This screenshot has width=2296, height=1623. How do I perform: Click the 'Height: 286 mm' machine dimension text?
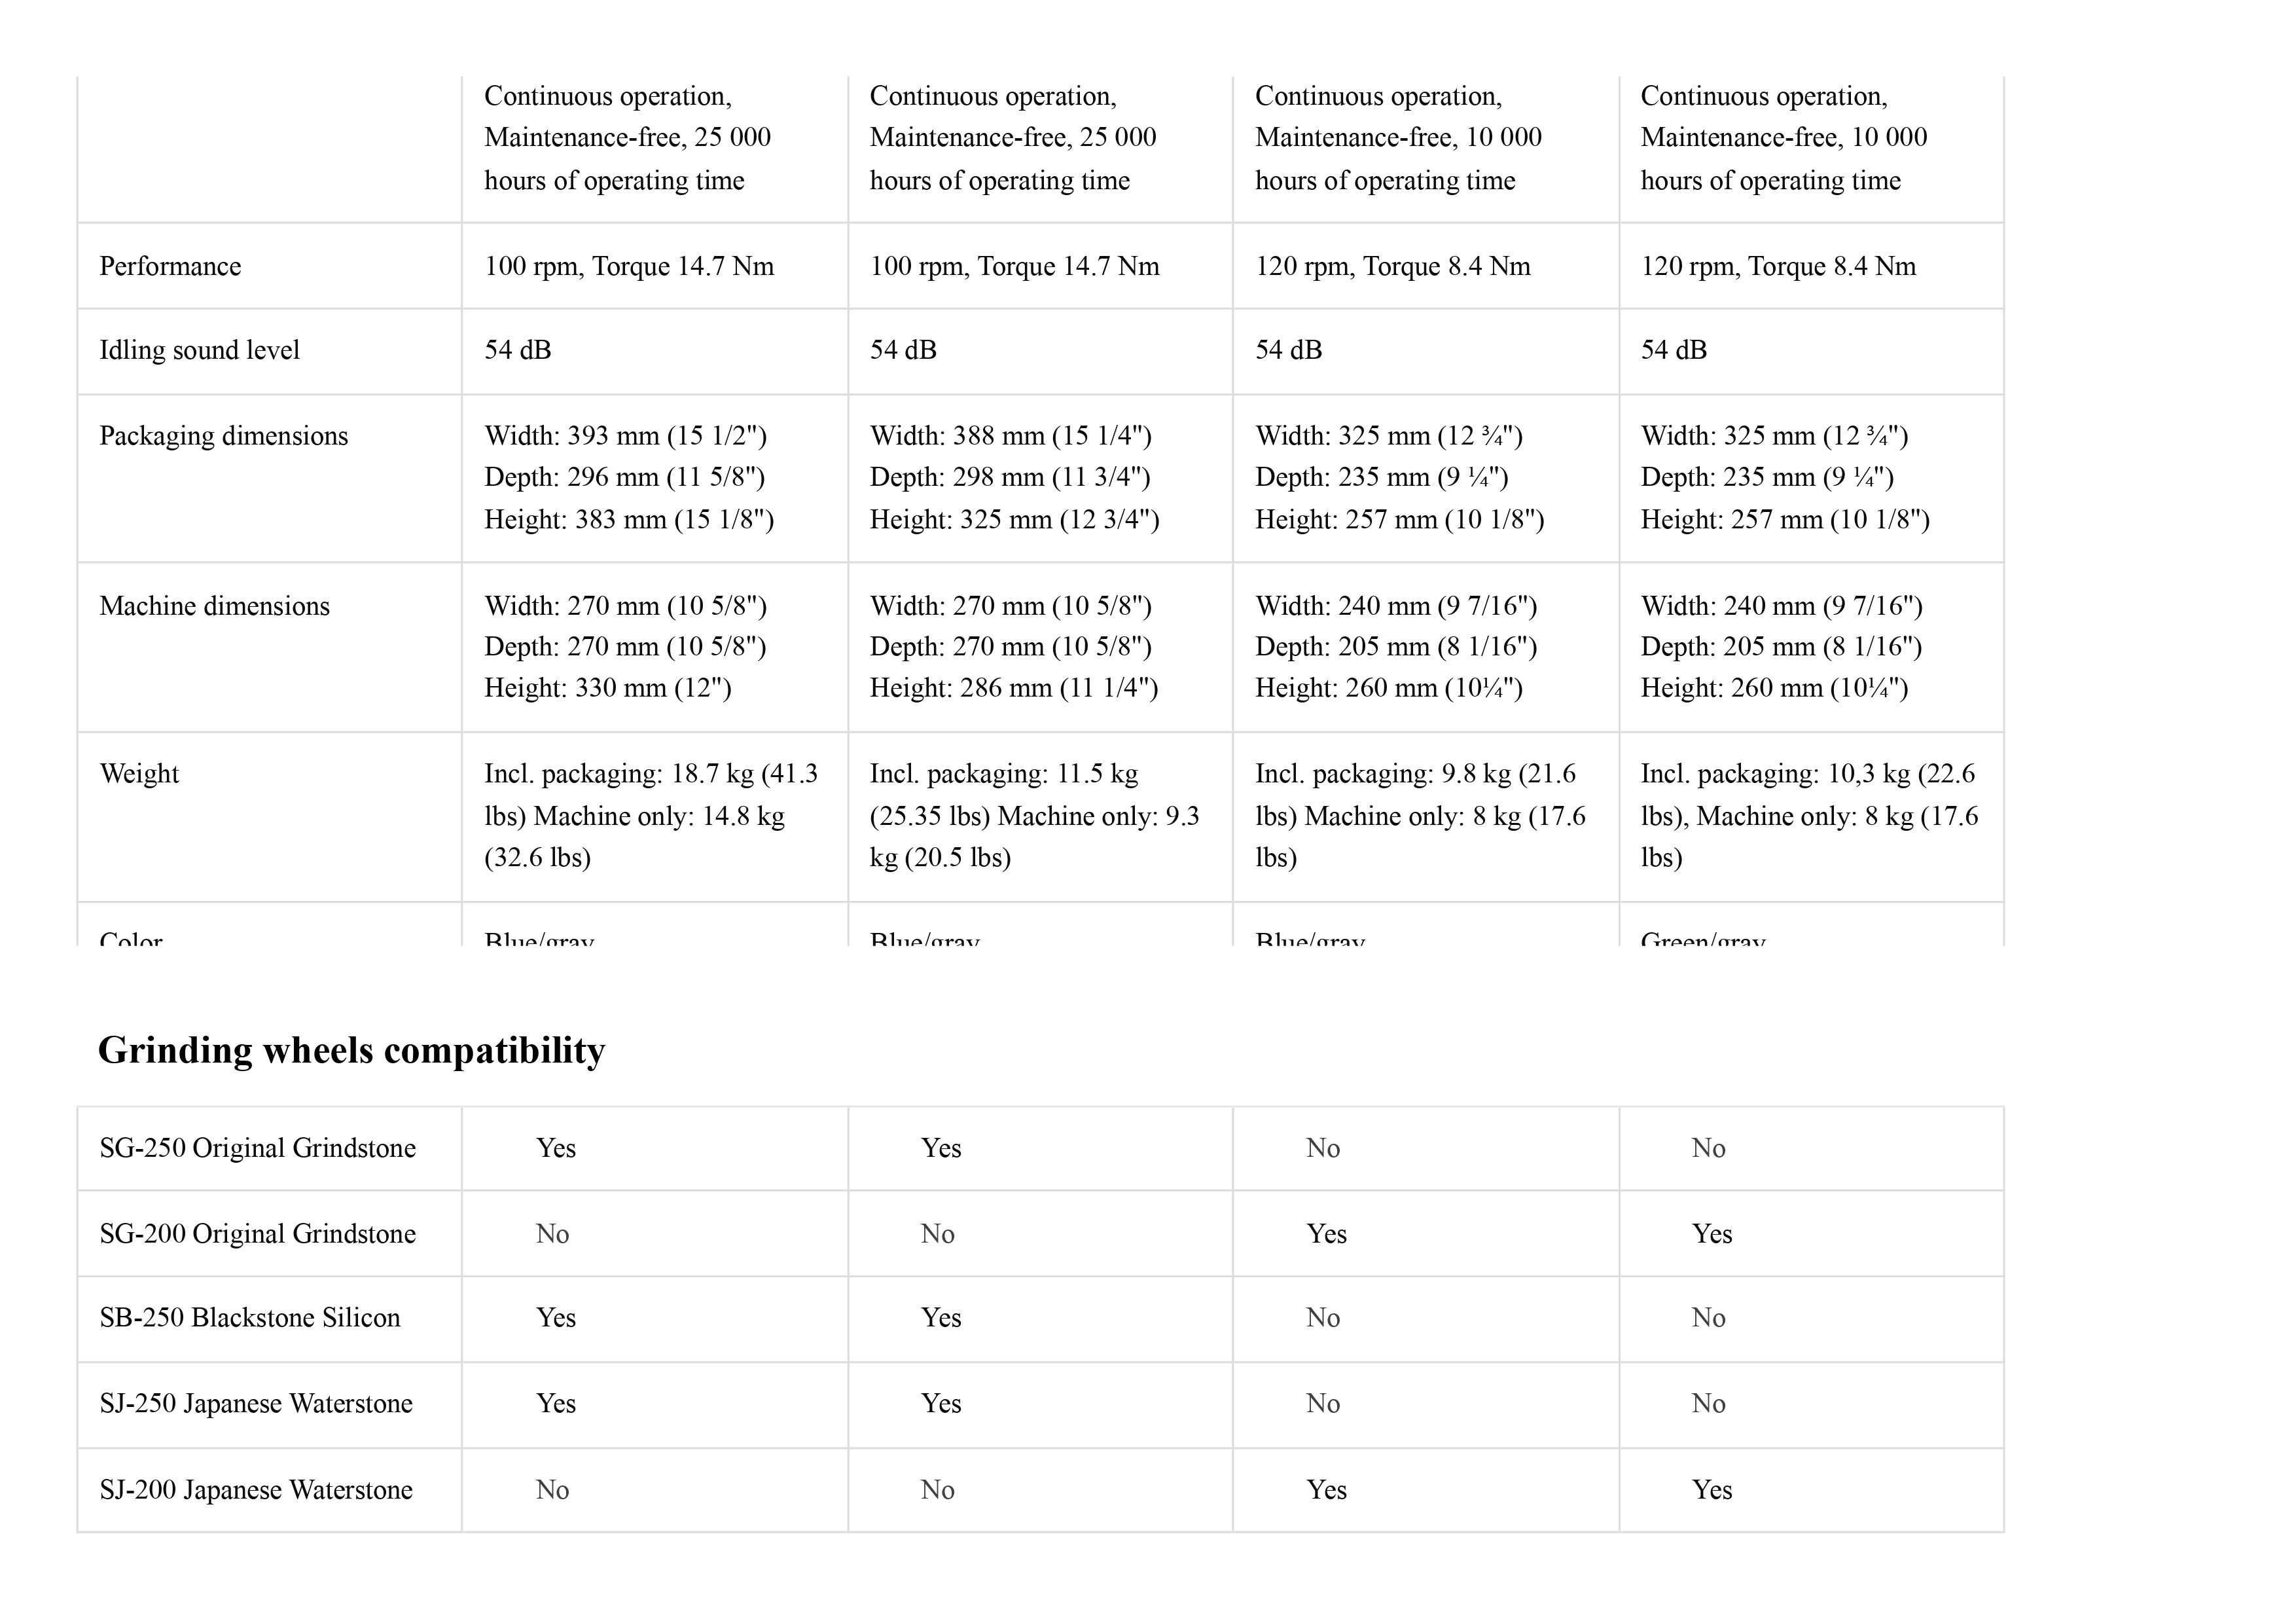click(x=1013, y=689)
